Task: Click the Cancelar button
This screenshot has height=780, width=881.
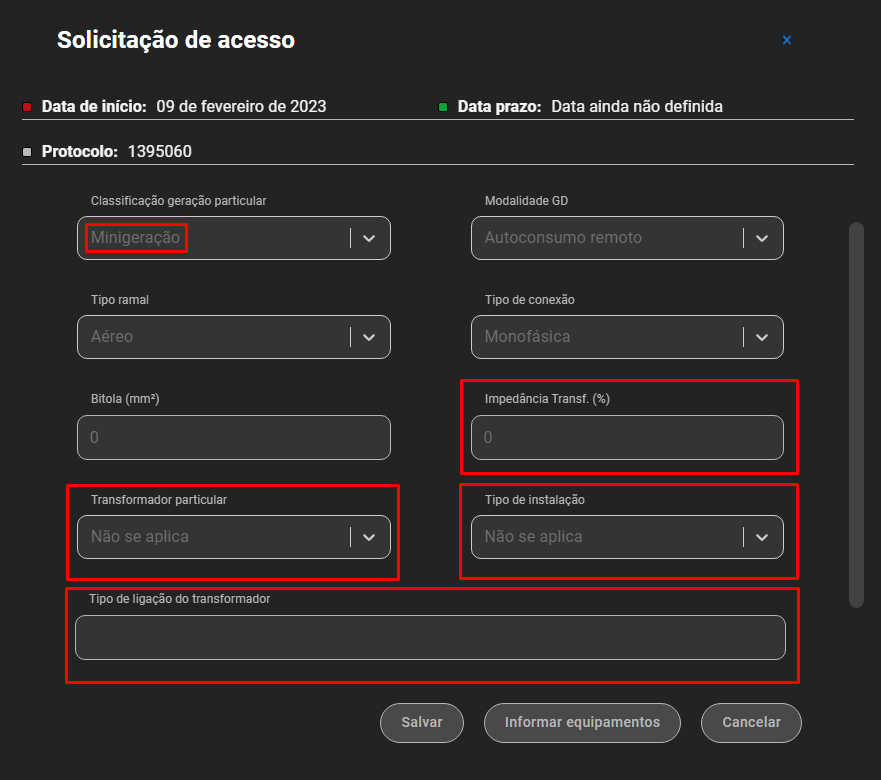Action: click(x=751, y=723)
